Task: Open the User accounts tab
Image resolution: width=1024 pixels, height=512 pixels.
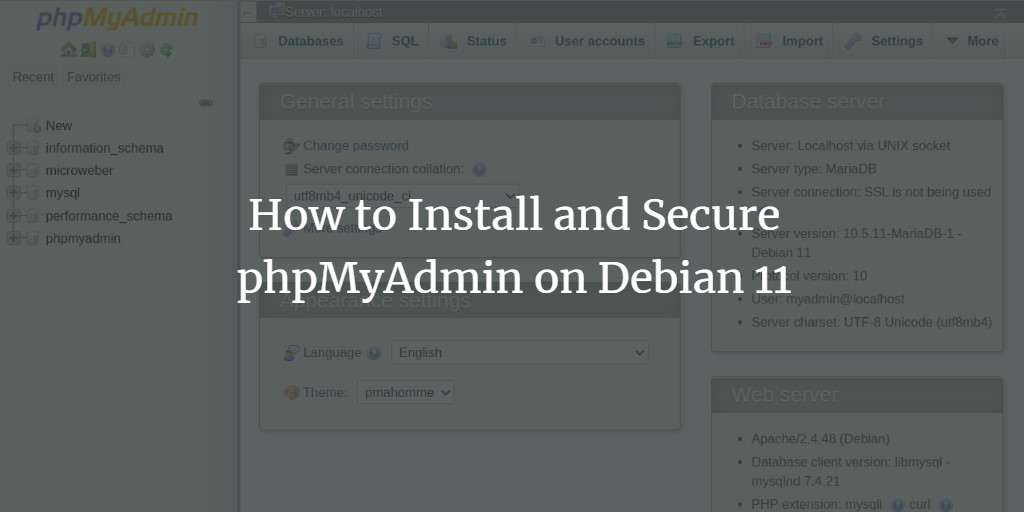Action: [x=586, y=41]
